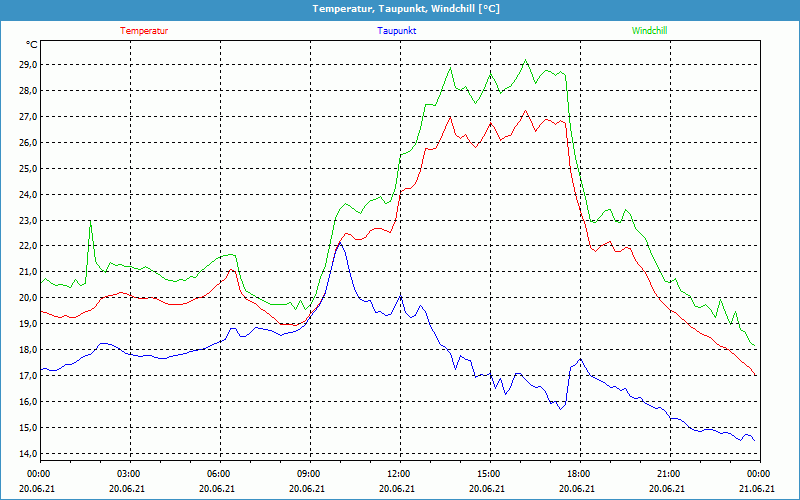Click the 21,0 y-axis value

point(29,272)
